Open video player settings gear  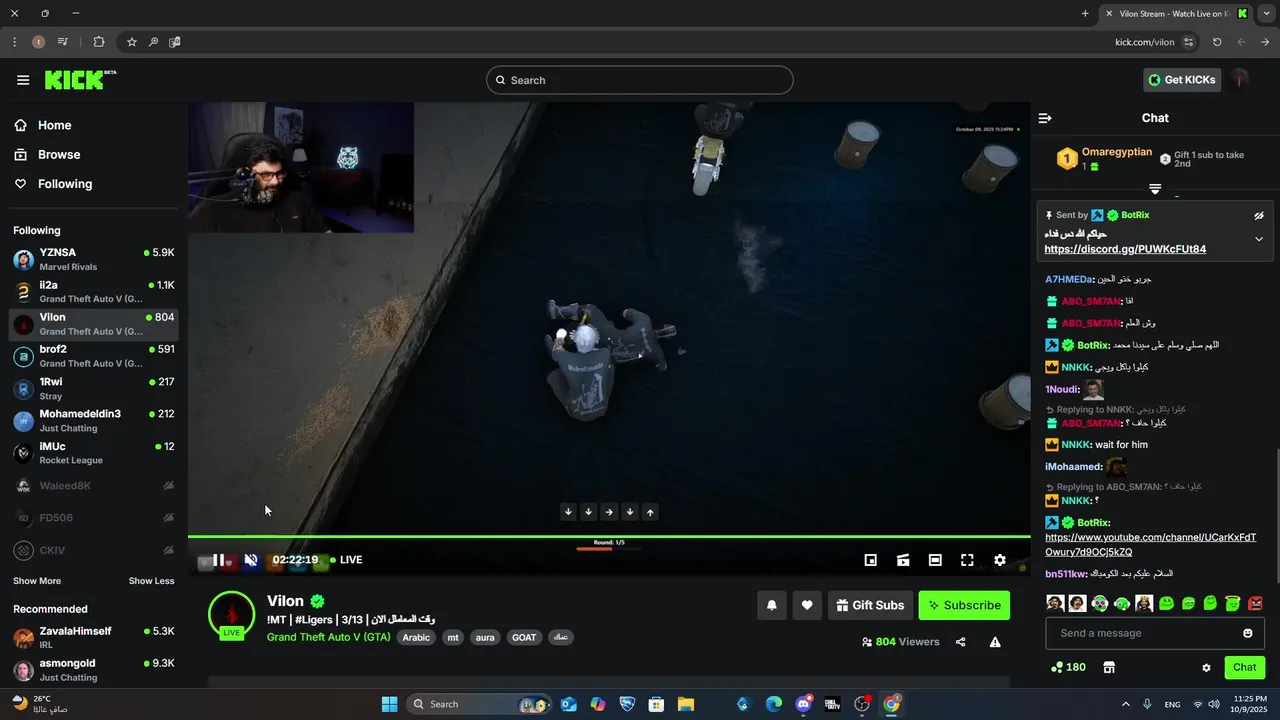point(999,560)
